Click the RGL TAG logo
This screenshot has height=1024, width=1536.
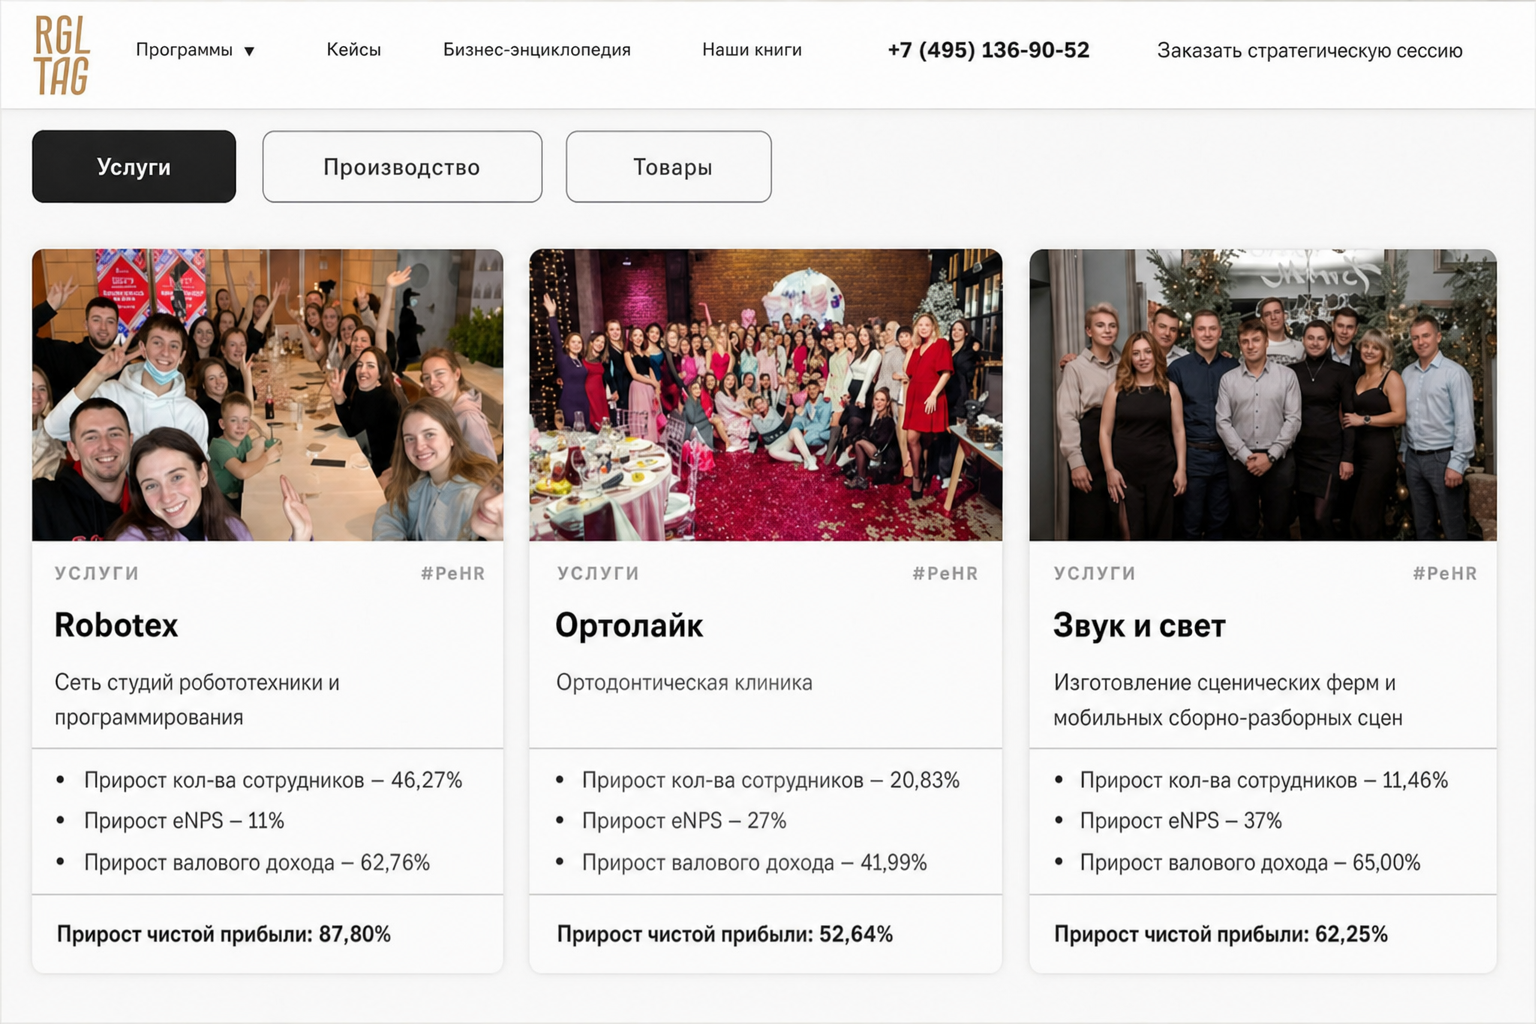(x=62, y=55)
